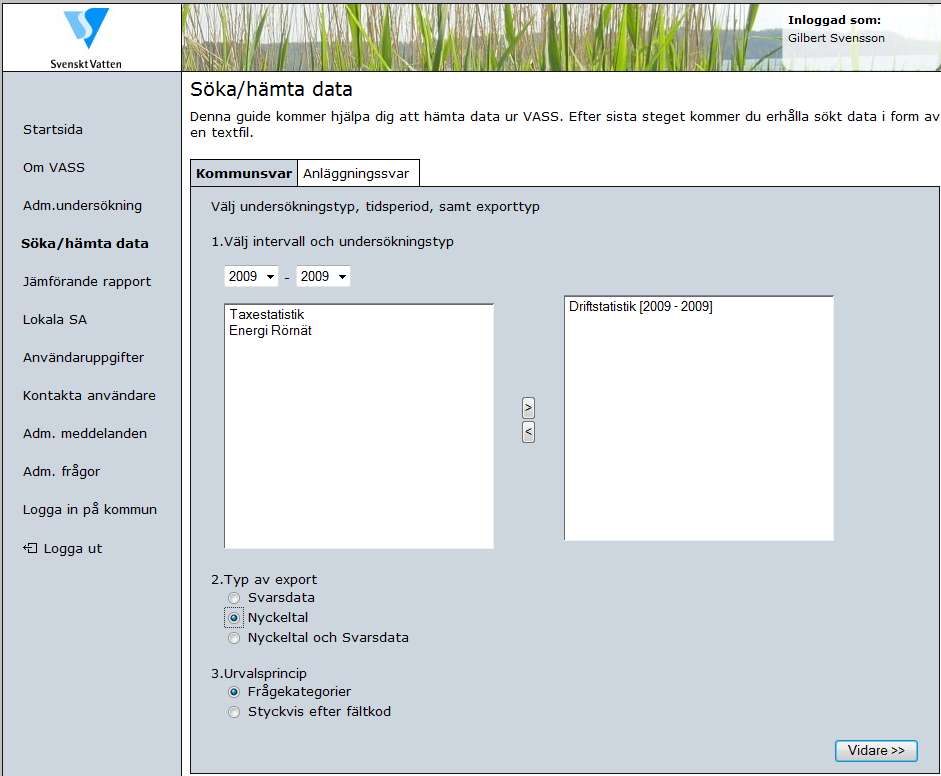941x776 pixels.
Task: Open the end year 2009 dropdown
Action: coord(323,276)
